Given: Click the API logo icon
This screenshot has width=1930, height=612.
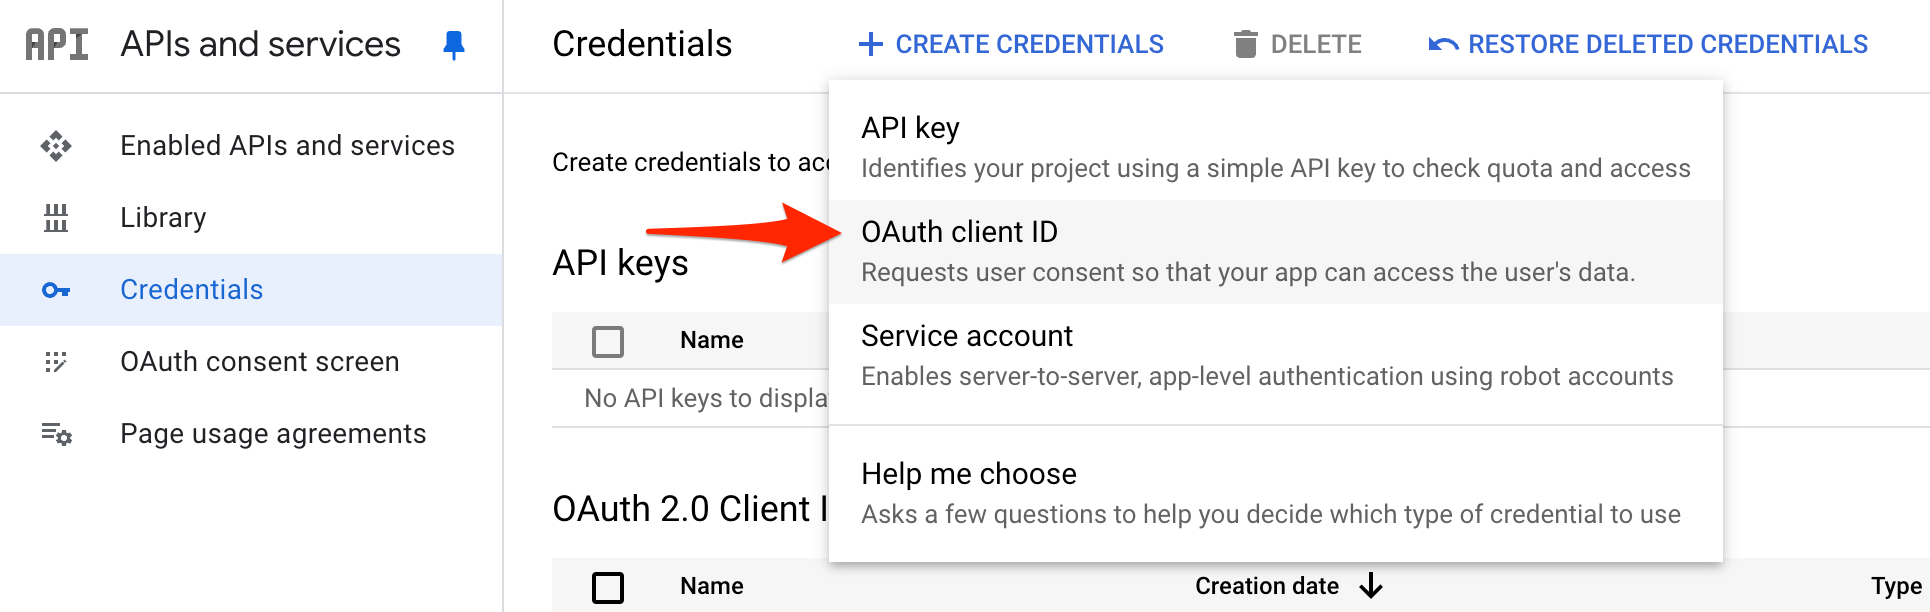Looking at the screenshot, I should coord(57,44).
